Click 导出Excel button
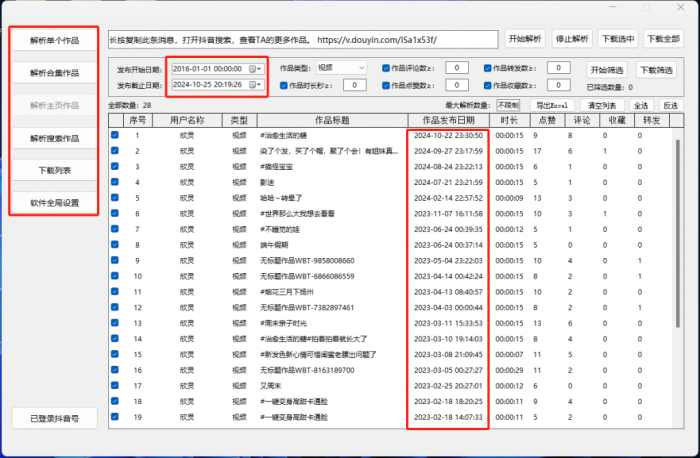Image resolution: width=700 pixels, height=458 pixels. (552, 105)
